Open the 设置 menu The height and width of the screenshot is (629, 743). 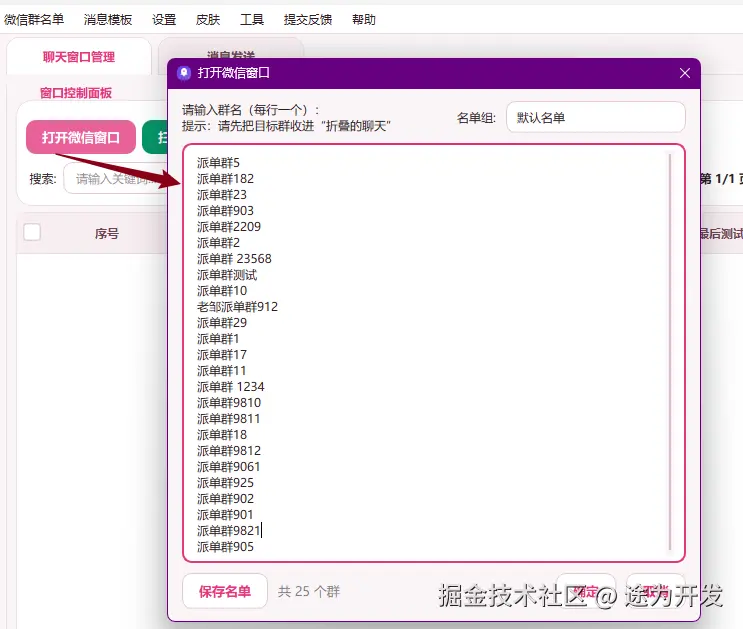coord(164,19)
